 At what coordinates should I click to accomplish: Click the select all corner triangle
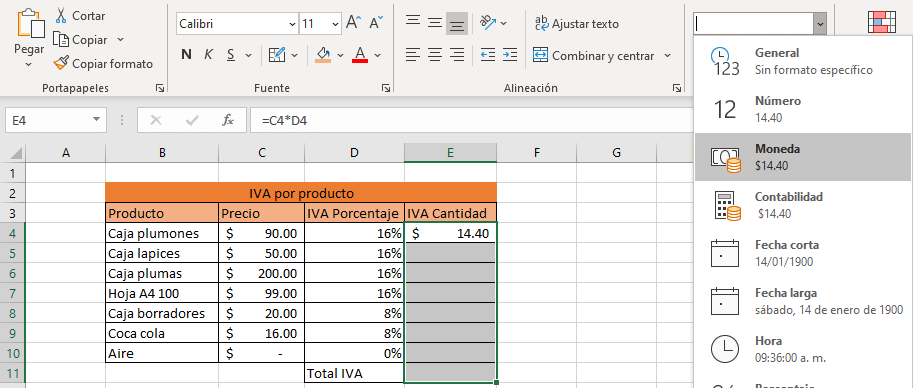click(16, 153)
